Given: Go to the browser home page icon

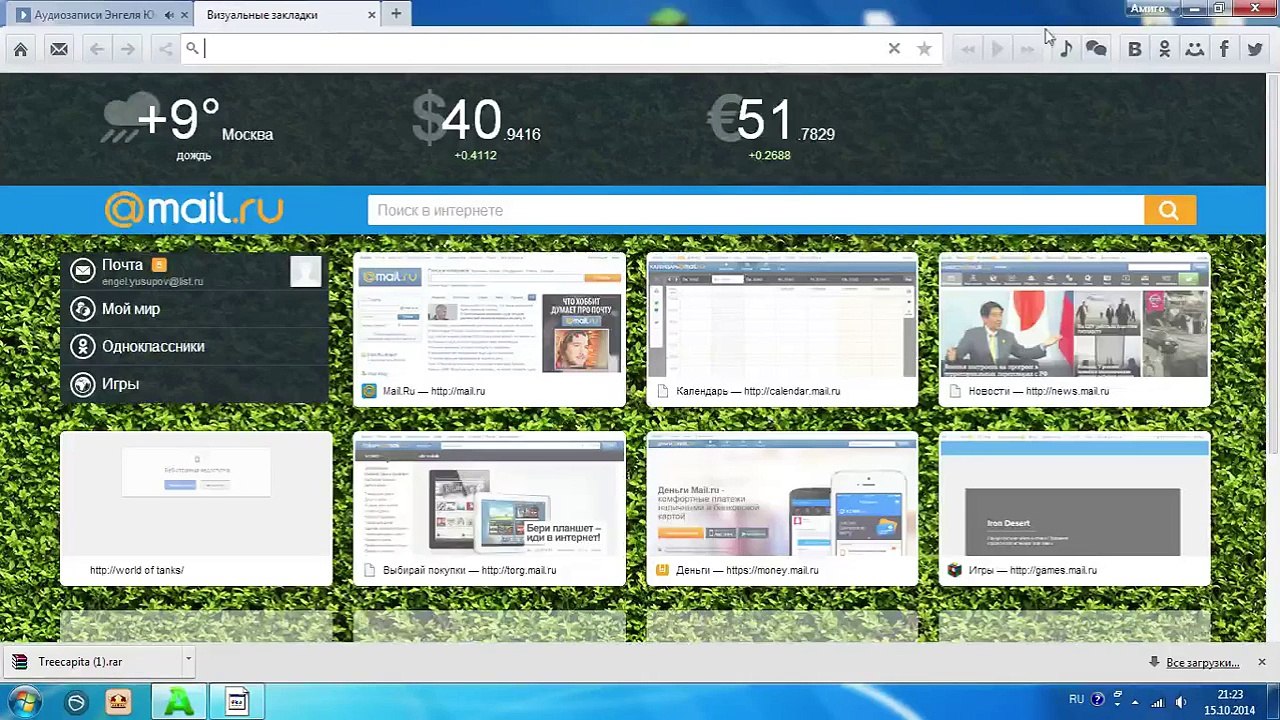Looking at the screenshot, I should pos(20,49).
